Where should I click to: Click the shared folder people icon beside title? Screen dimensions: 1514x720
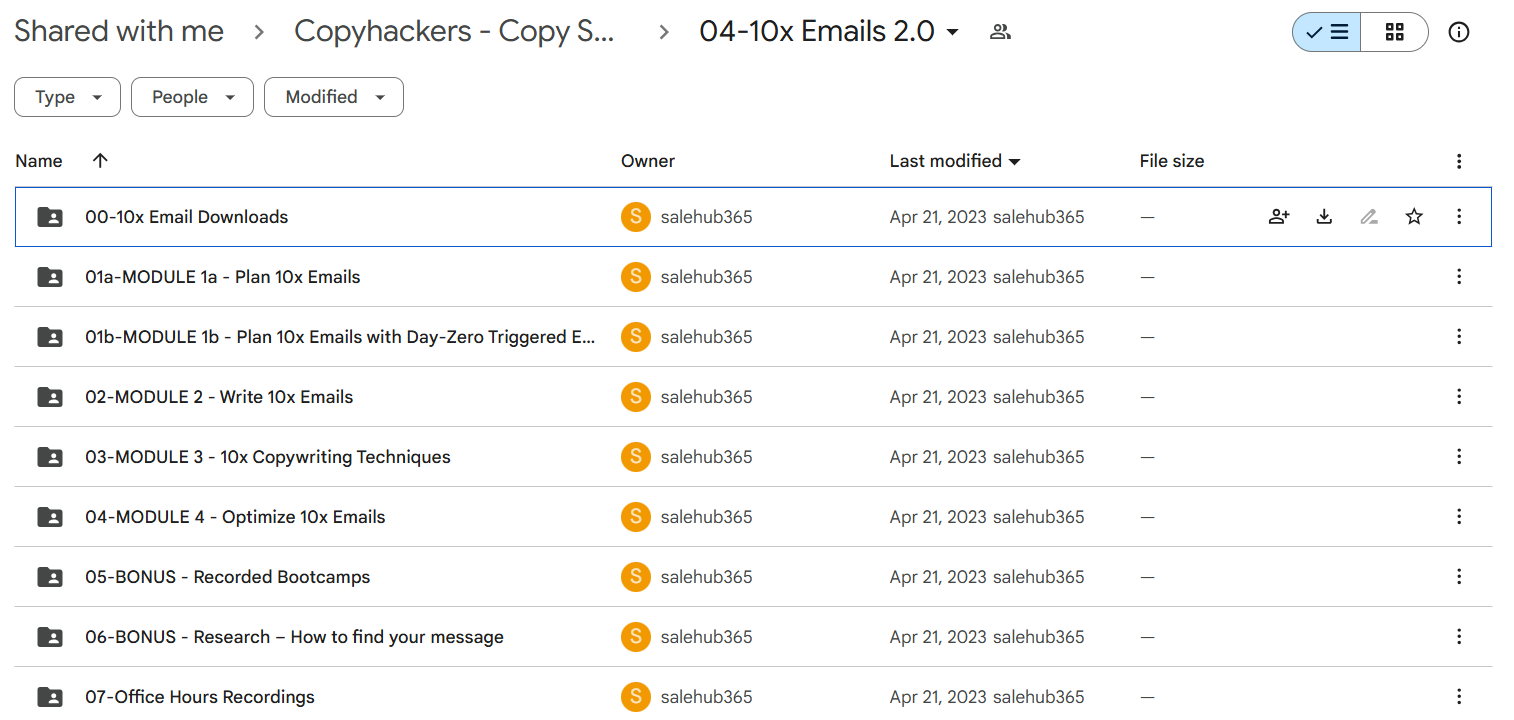tap(1000, 32)
